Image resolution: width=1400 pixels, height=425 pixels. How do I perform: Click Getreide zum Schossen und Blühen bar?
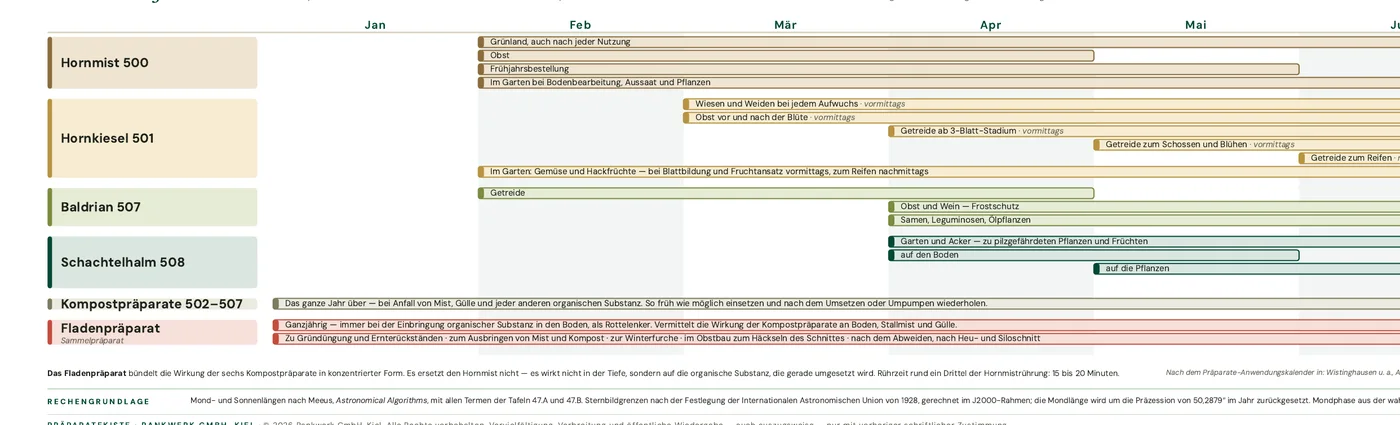tap(1246, 144)
